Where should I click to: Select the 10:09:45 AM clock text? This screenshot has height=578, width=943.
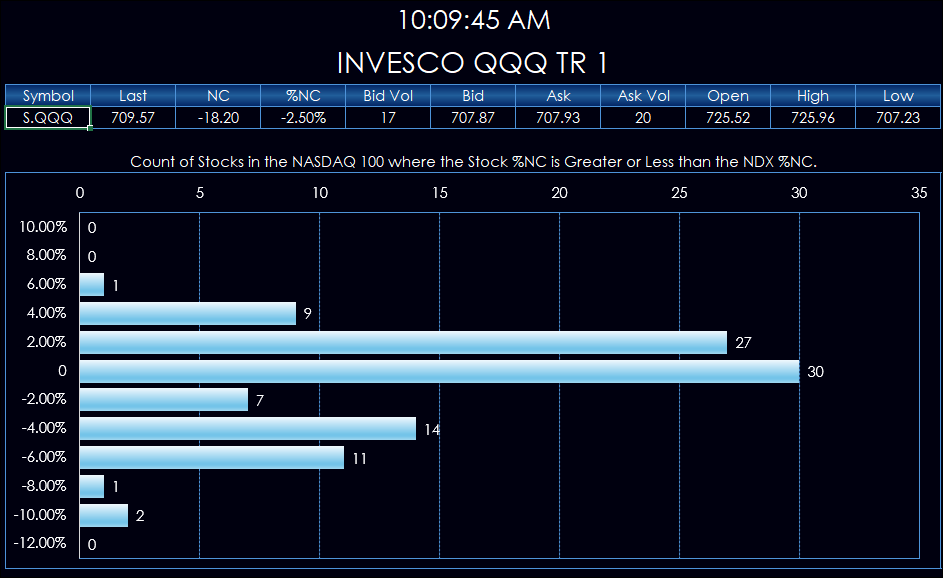coord(474,20)
